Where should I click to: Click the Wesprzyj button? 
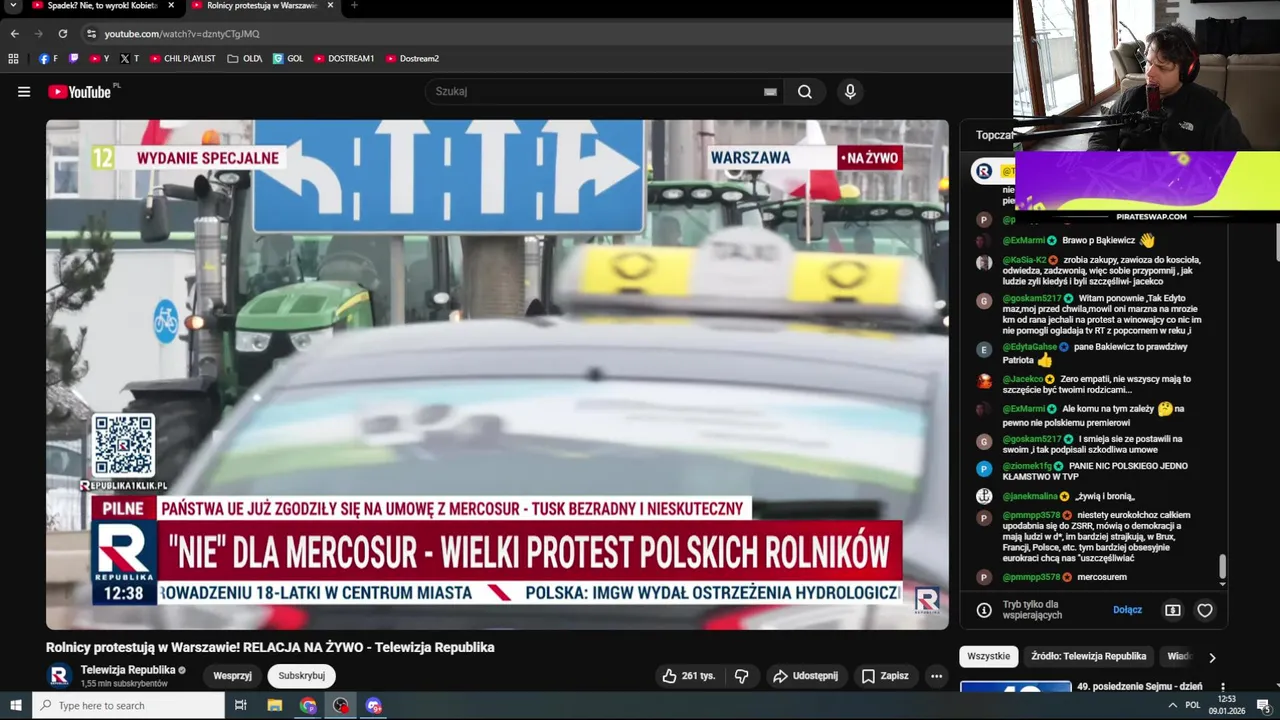tap(232, 676)
